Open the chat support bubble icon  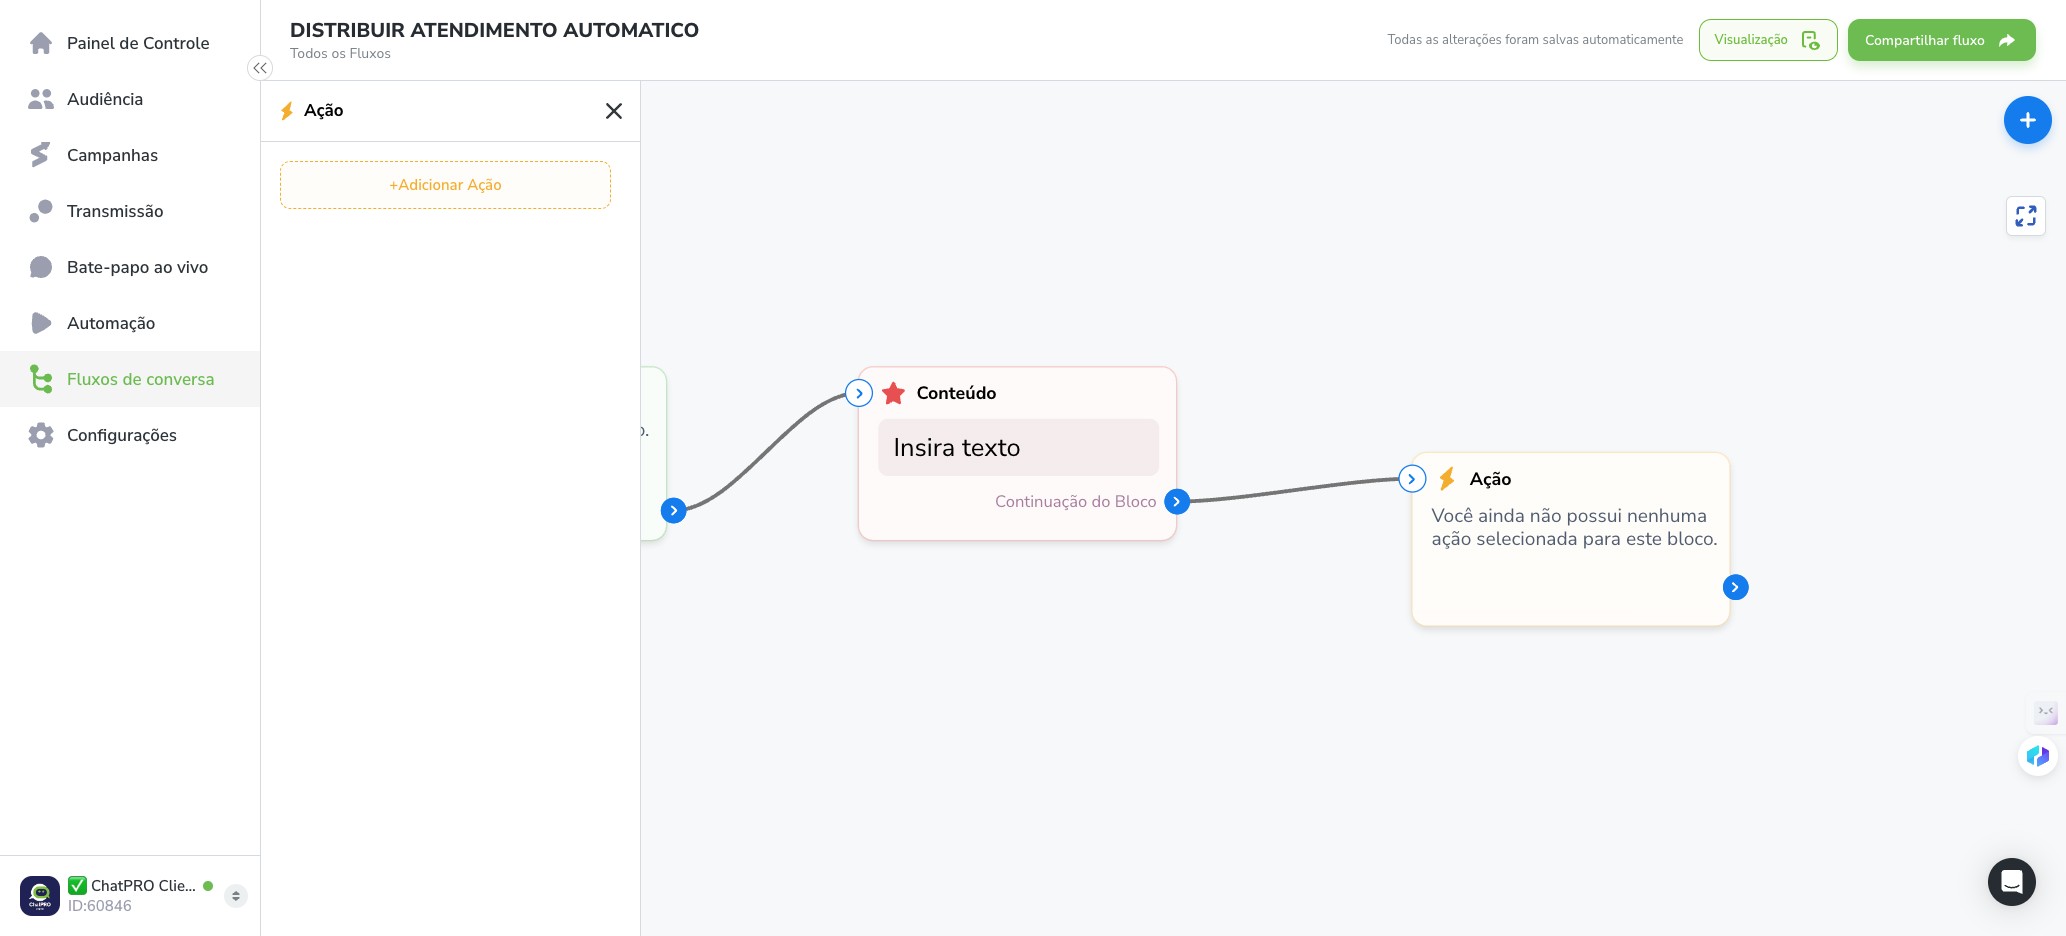pyautogui.click(x=2011, y=881)
